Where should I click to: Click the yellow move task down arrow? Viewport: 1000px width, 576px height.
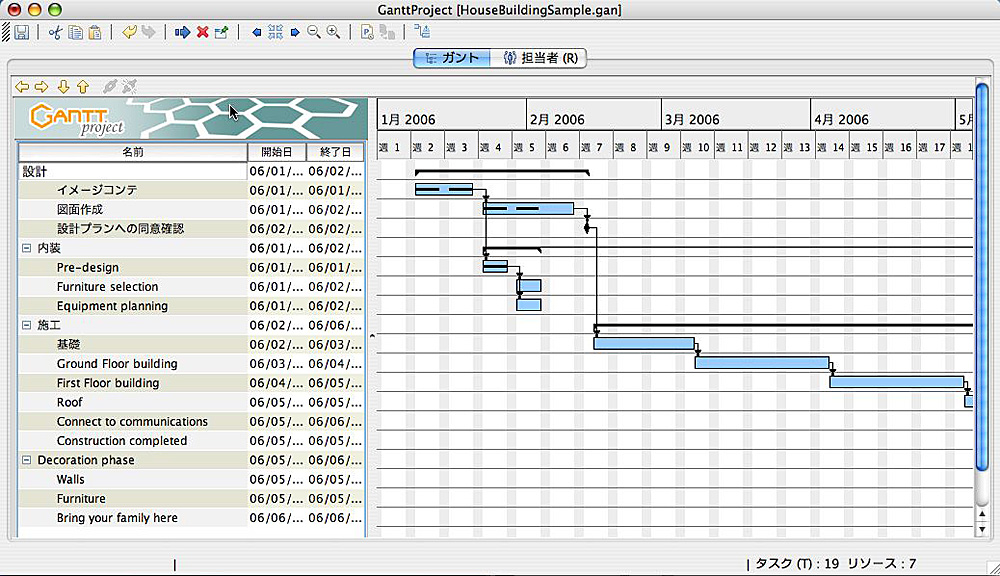click(x=63, y=87)
